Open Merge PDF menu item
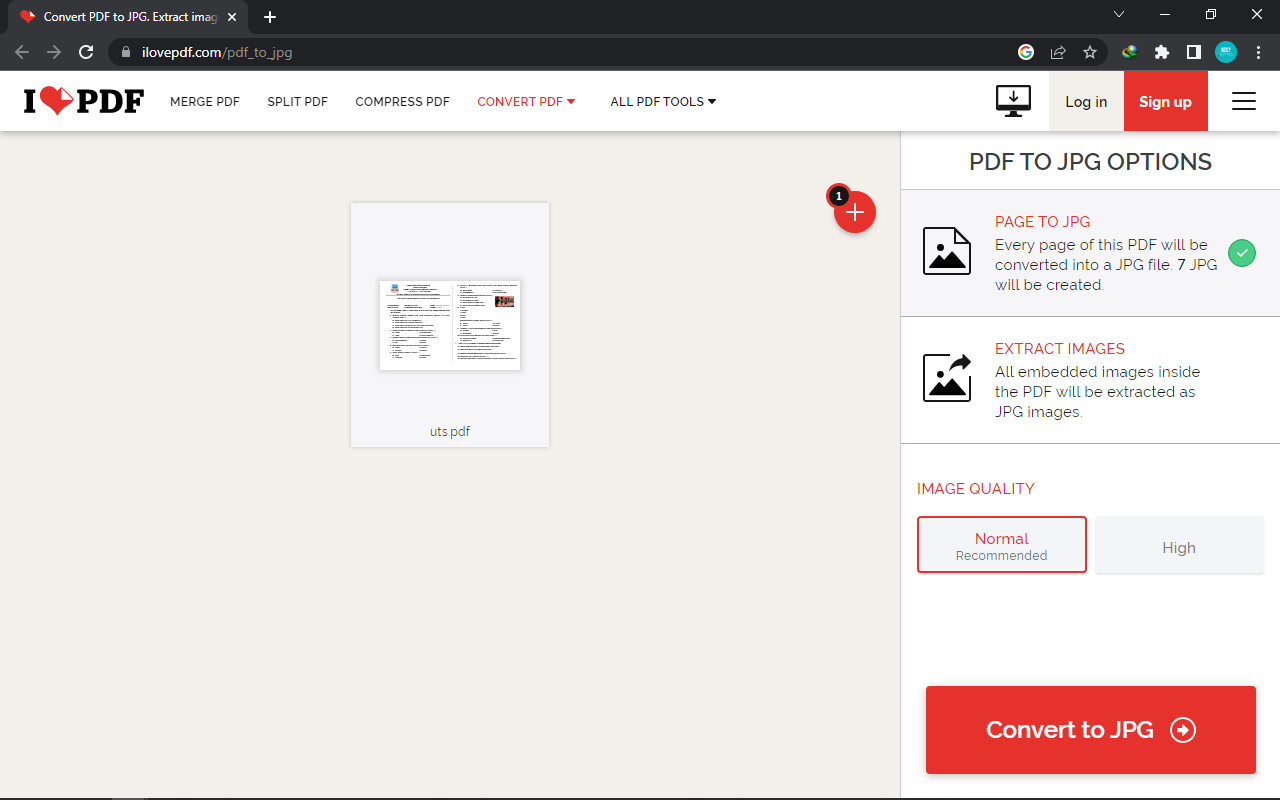 [205, 102]
